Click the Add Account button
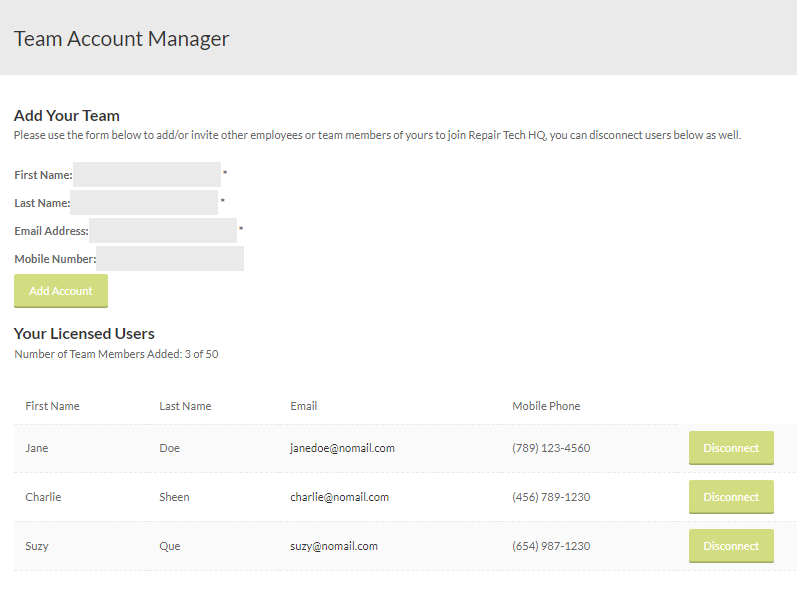The width and height of the screenshot is (797, 602). click(61, 291)
